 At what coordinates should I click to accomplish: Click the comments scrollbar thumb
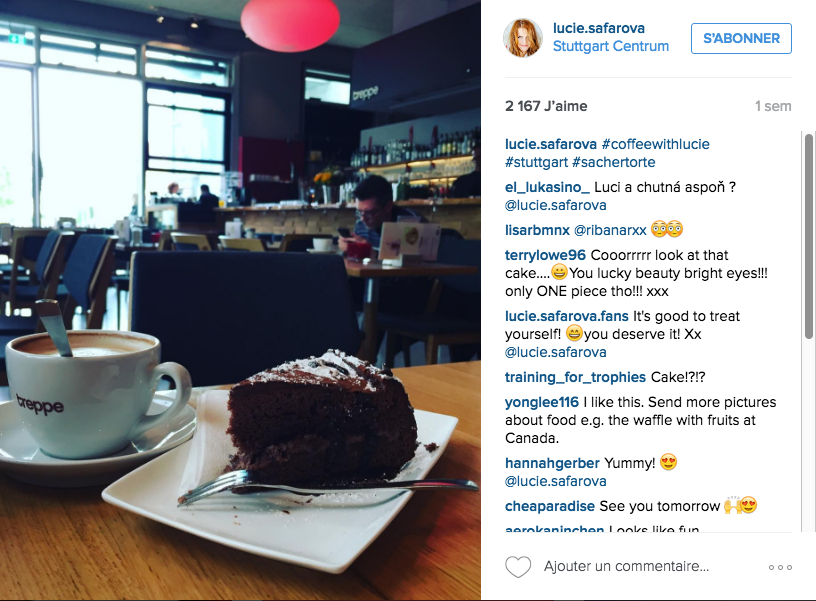pyautogui.click(x=809, y=237)
